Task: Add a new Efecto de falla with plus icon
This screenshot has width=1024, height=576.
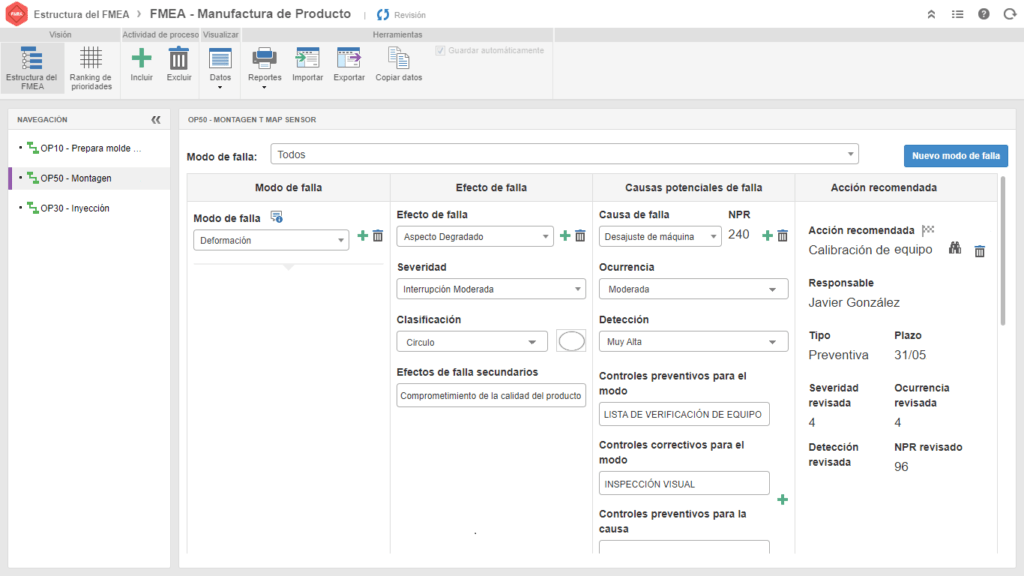Action: tap(564, 235)
